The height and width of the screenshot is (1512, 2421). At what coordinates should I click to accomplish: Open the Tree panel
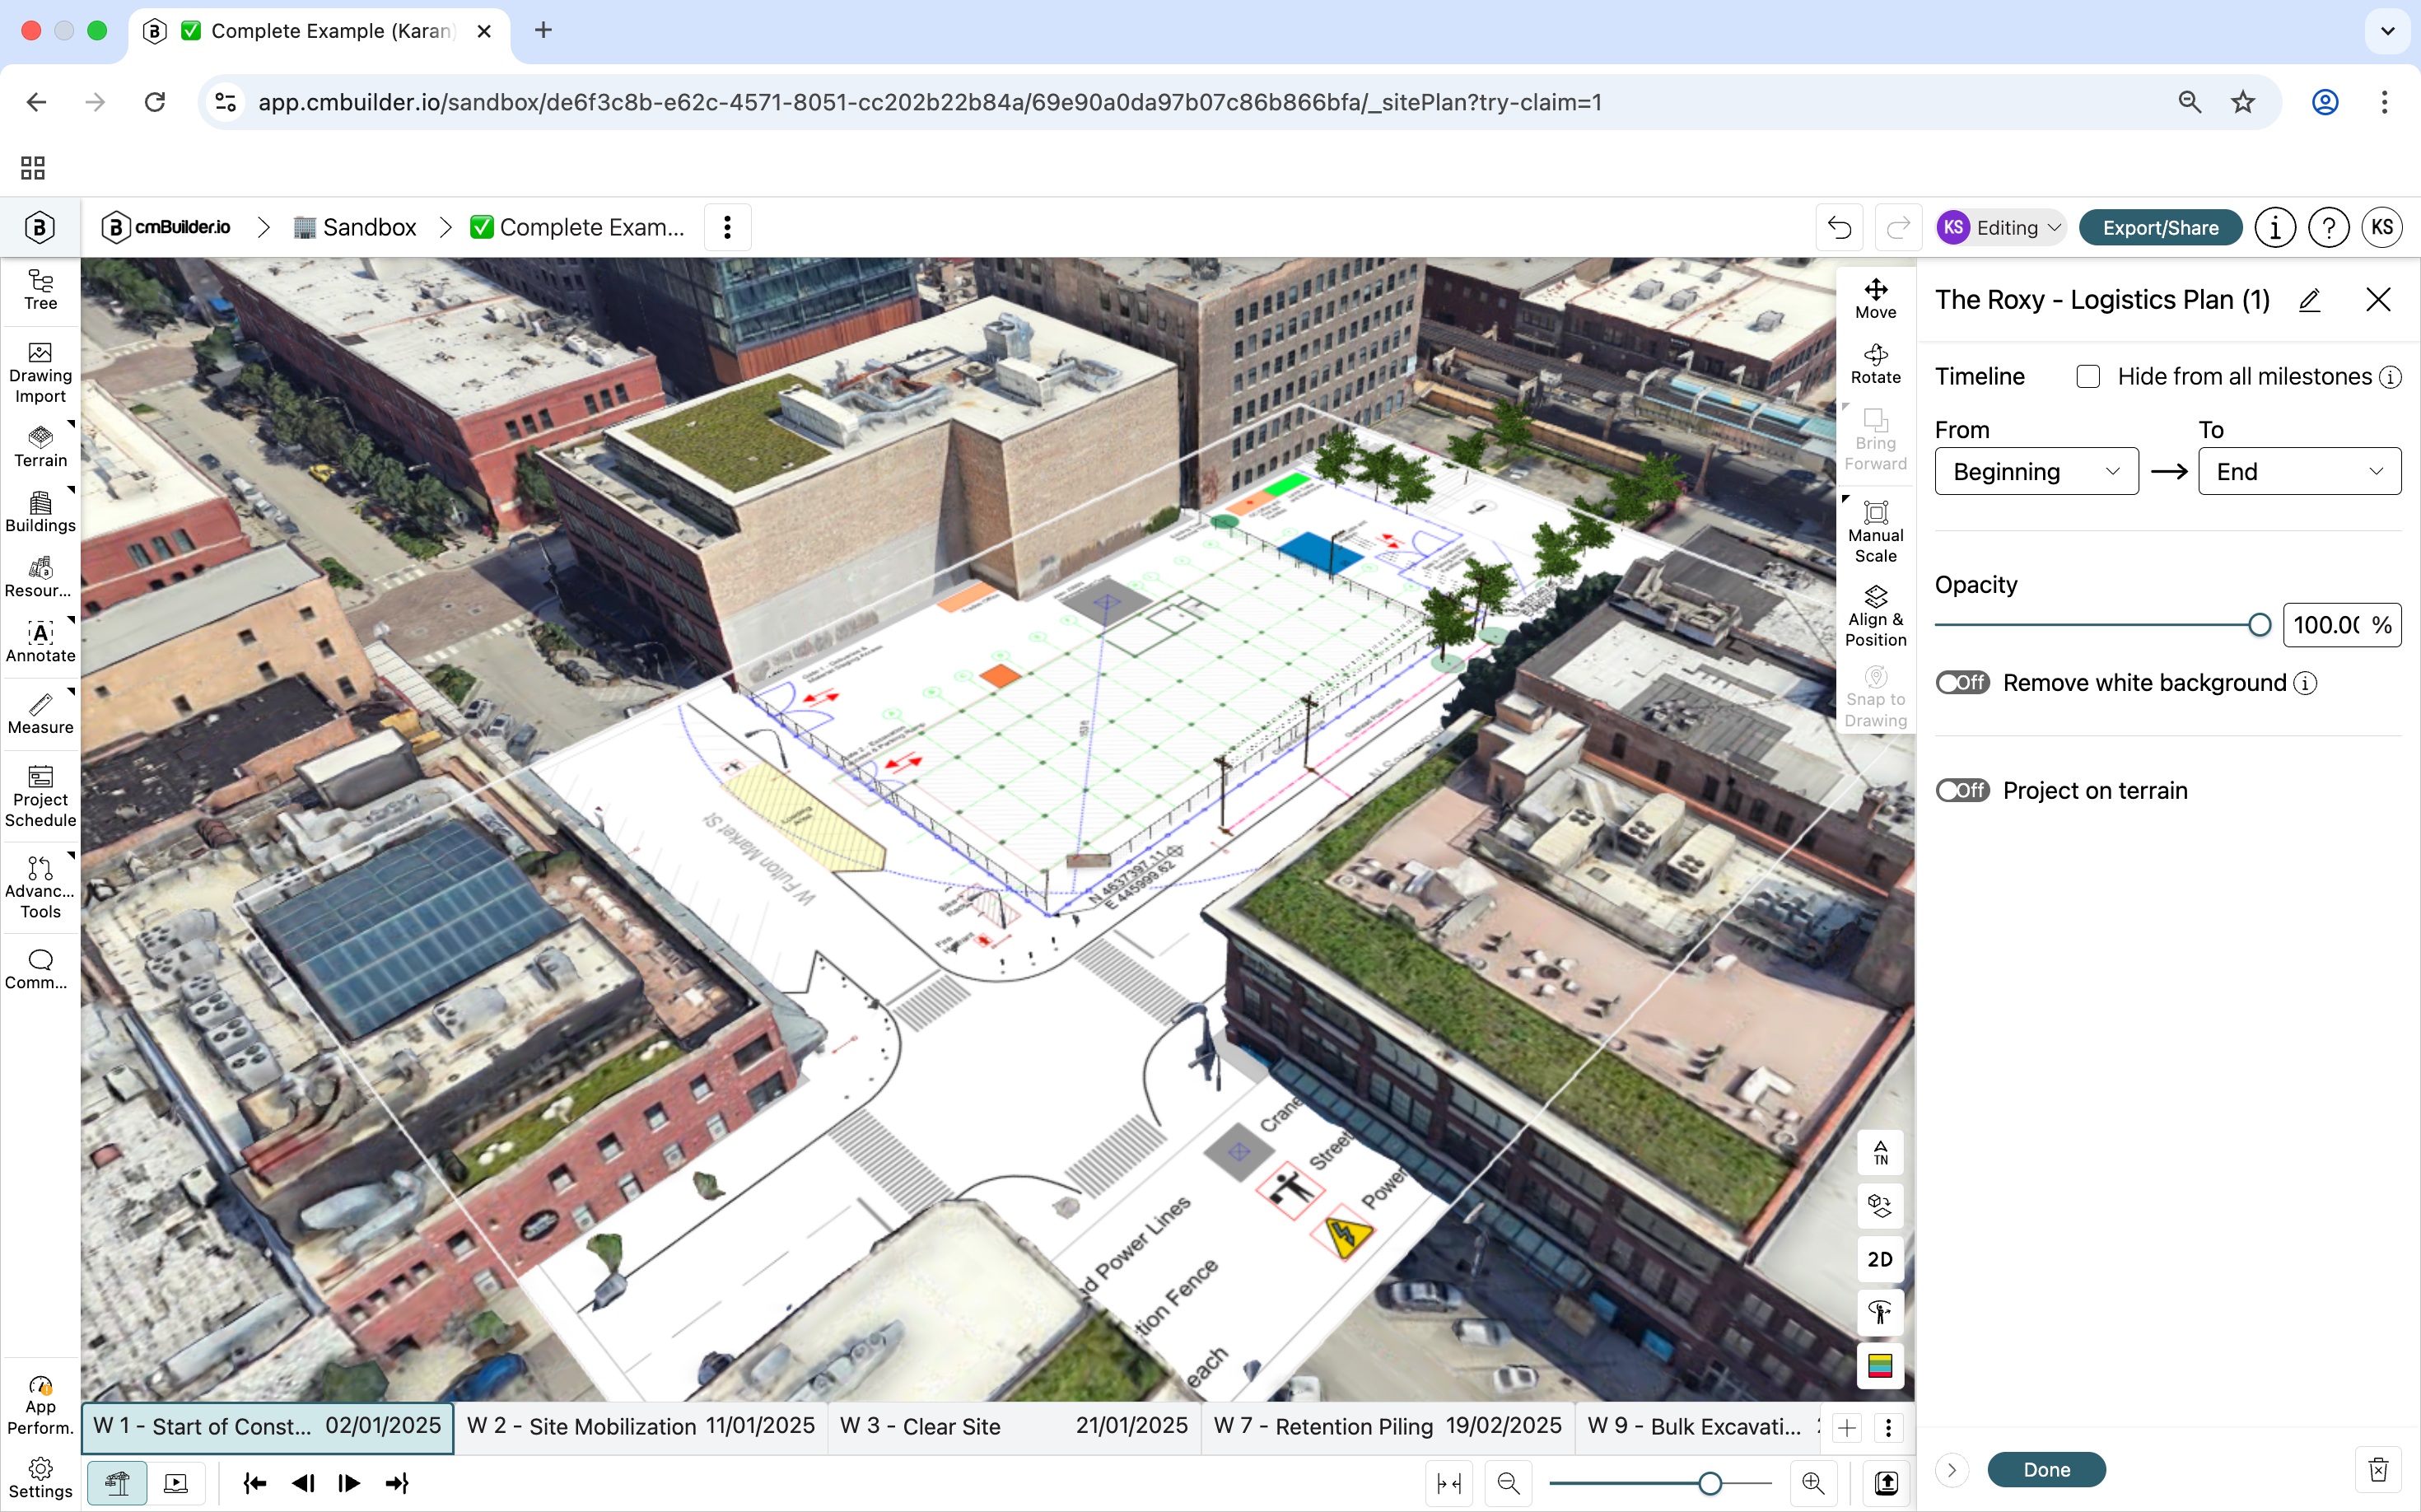point(40,290)
